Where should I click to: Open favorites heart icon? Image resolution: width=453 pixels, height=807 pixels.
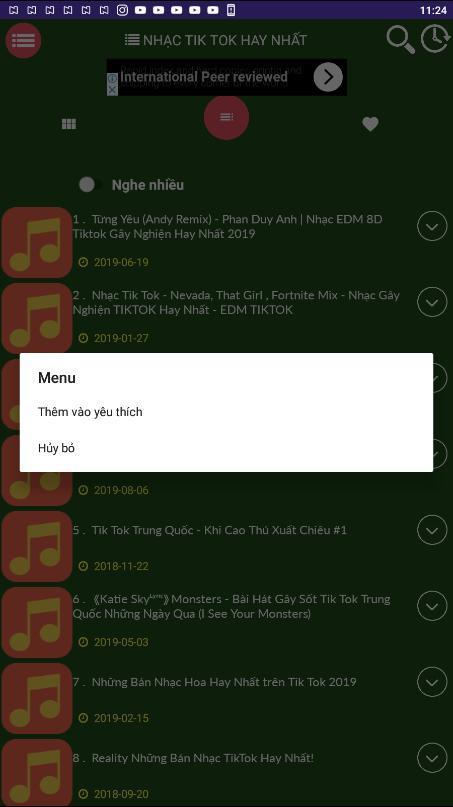(370, 124)
